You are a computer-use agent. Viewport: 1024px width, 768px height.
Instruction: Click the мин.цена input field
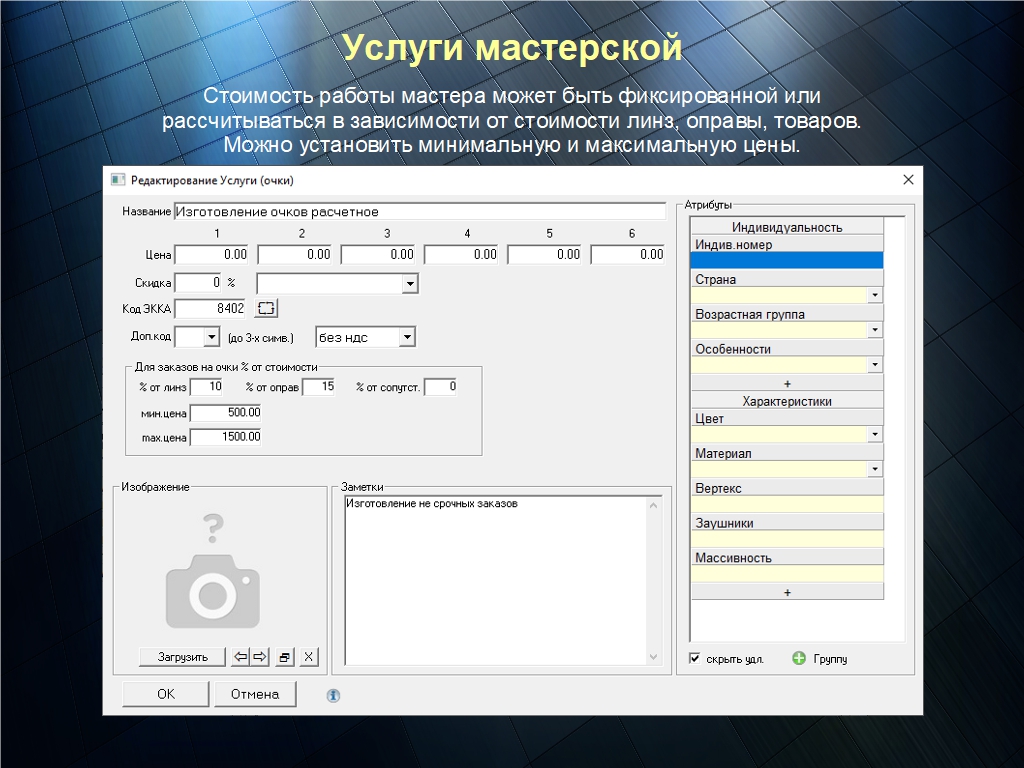click(x=225, y=413)
